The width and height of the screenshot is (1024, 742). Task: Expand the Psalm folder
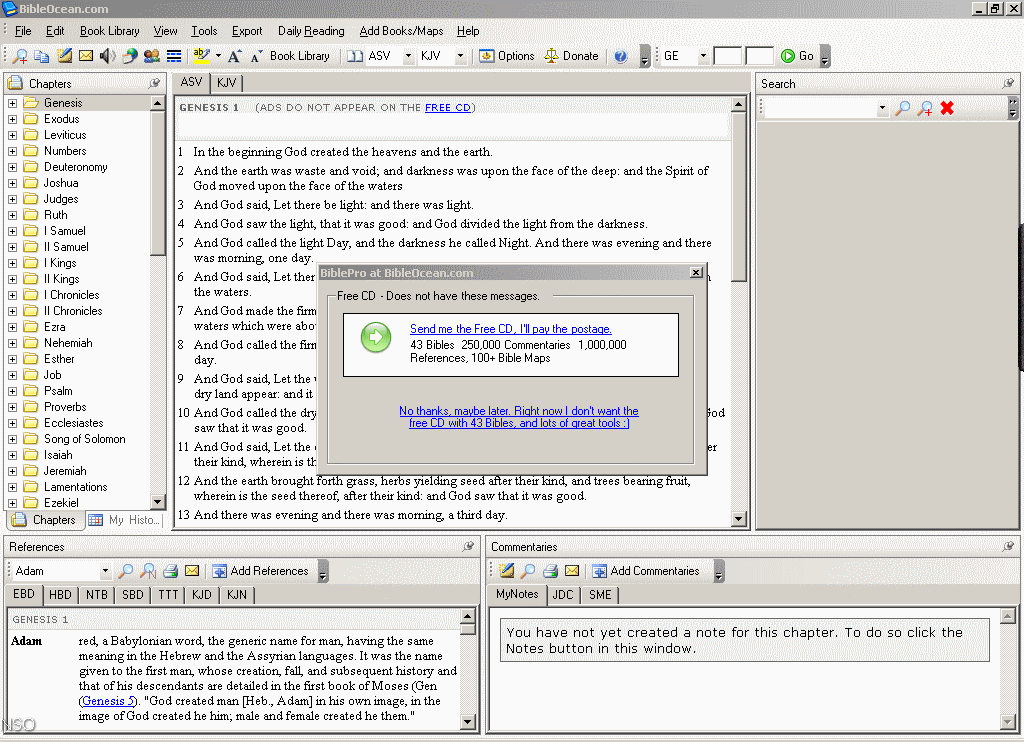[12, 391]
